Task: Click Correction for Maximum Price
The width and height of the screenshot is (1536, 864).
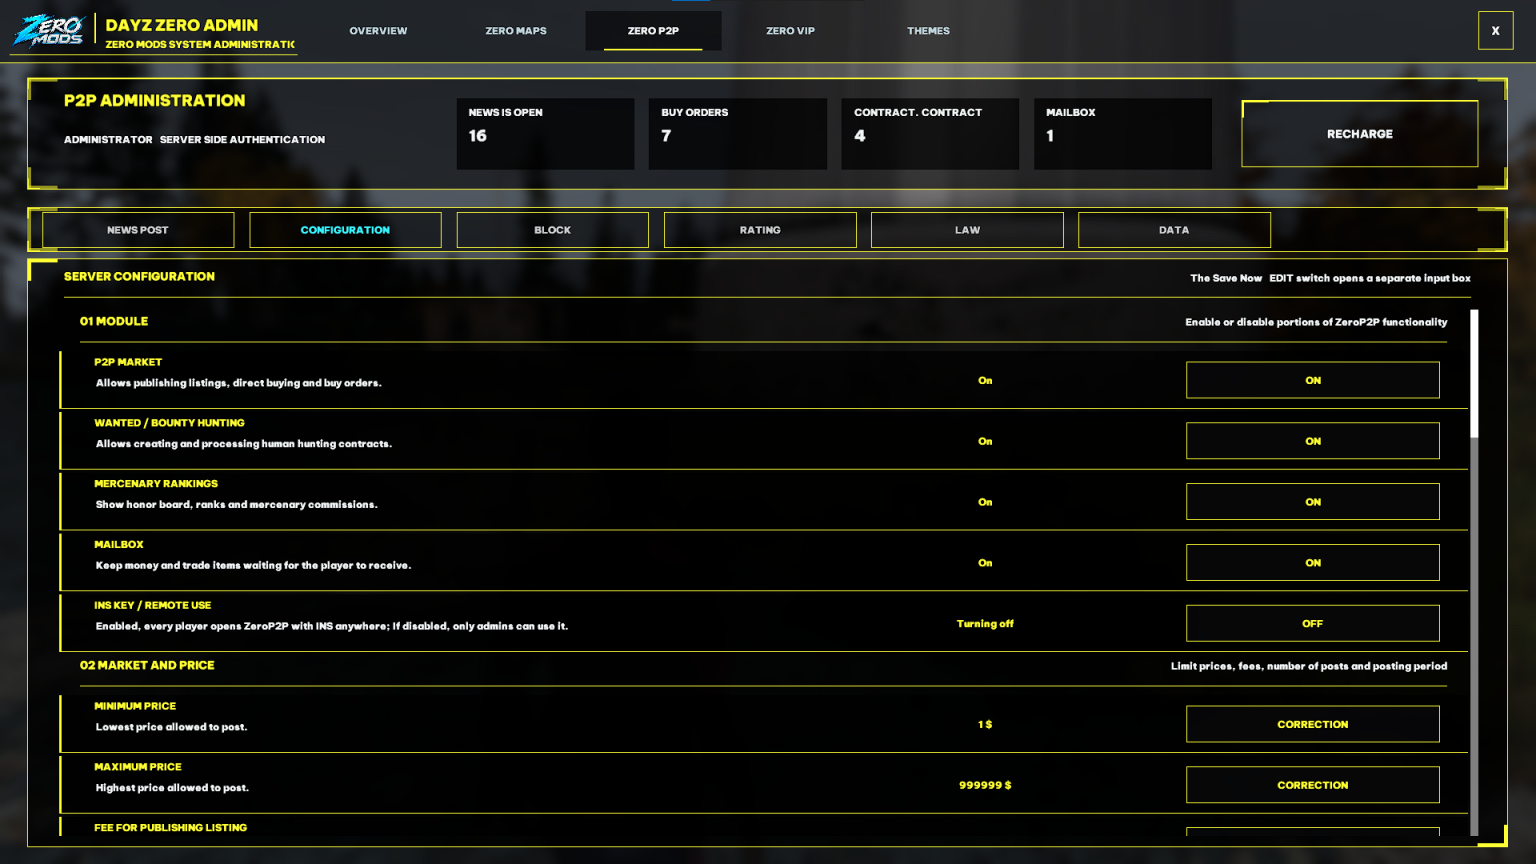Action: point(1312,785)
